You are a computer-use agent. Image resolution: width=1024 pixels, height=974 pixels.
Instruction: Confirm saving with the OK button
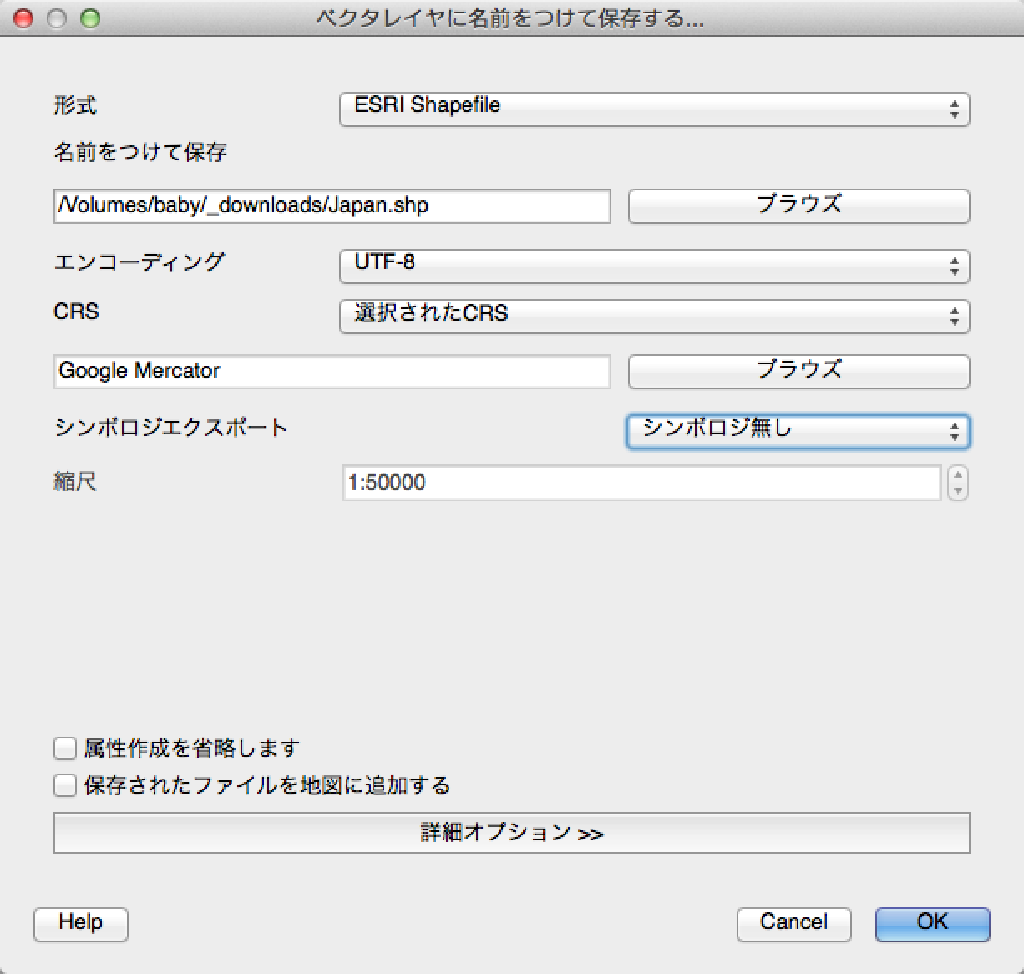(x=932, y=923)
